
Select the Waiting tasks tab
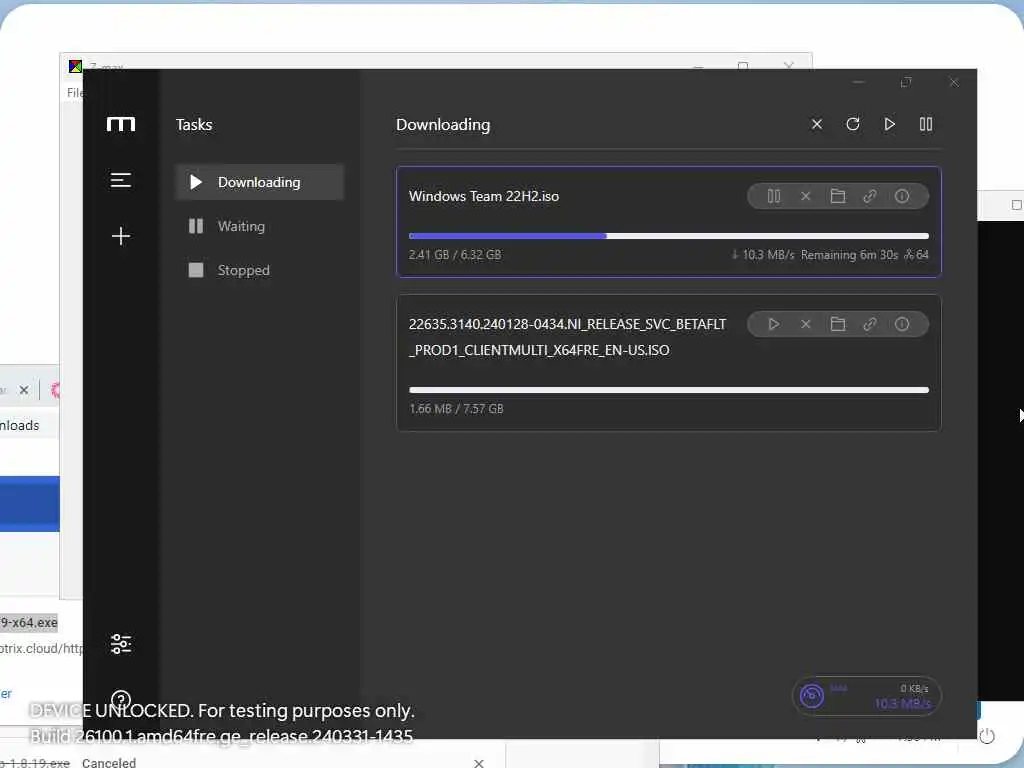tap(259, 226)
